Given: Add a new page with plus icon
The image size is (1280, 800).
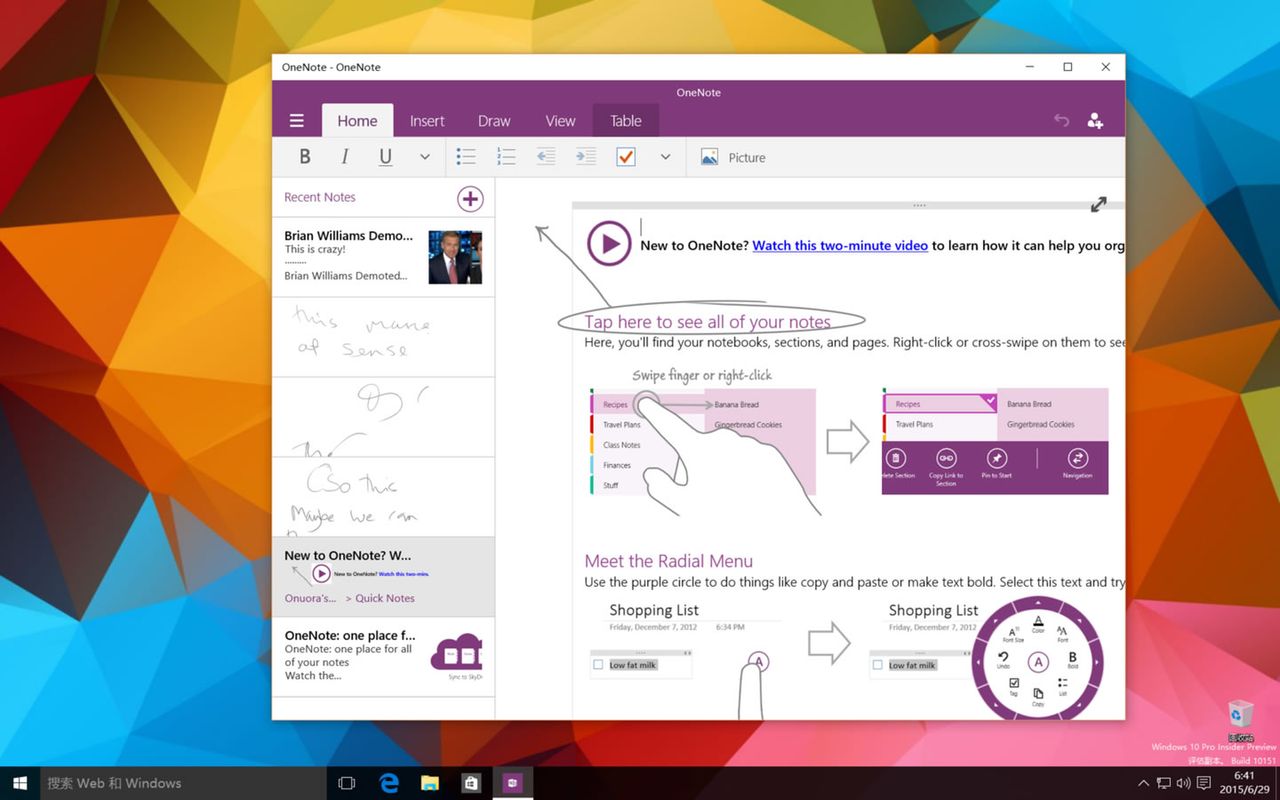Looking at the screenshot, I should [470, 198].
